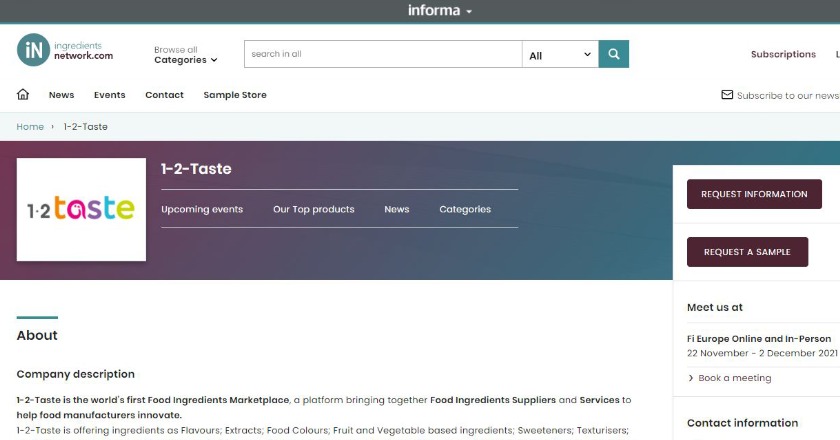Switch to the company News tab
The height and width of the screenshot is (440, 840).
[396, 209]
